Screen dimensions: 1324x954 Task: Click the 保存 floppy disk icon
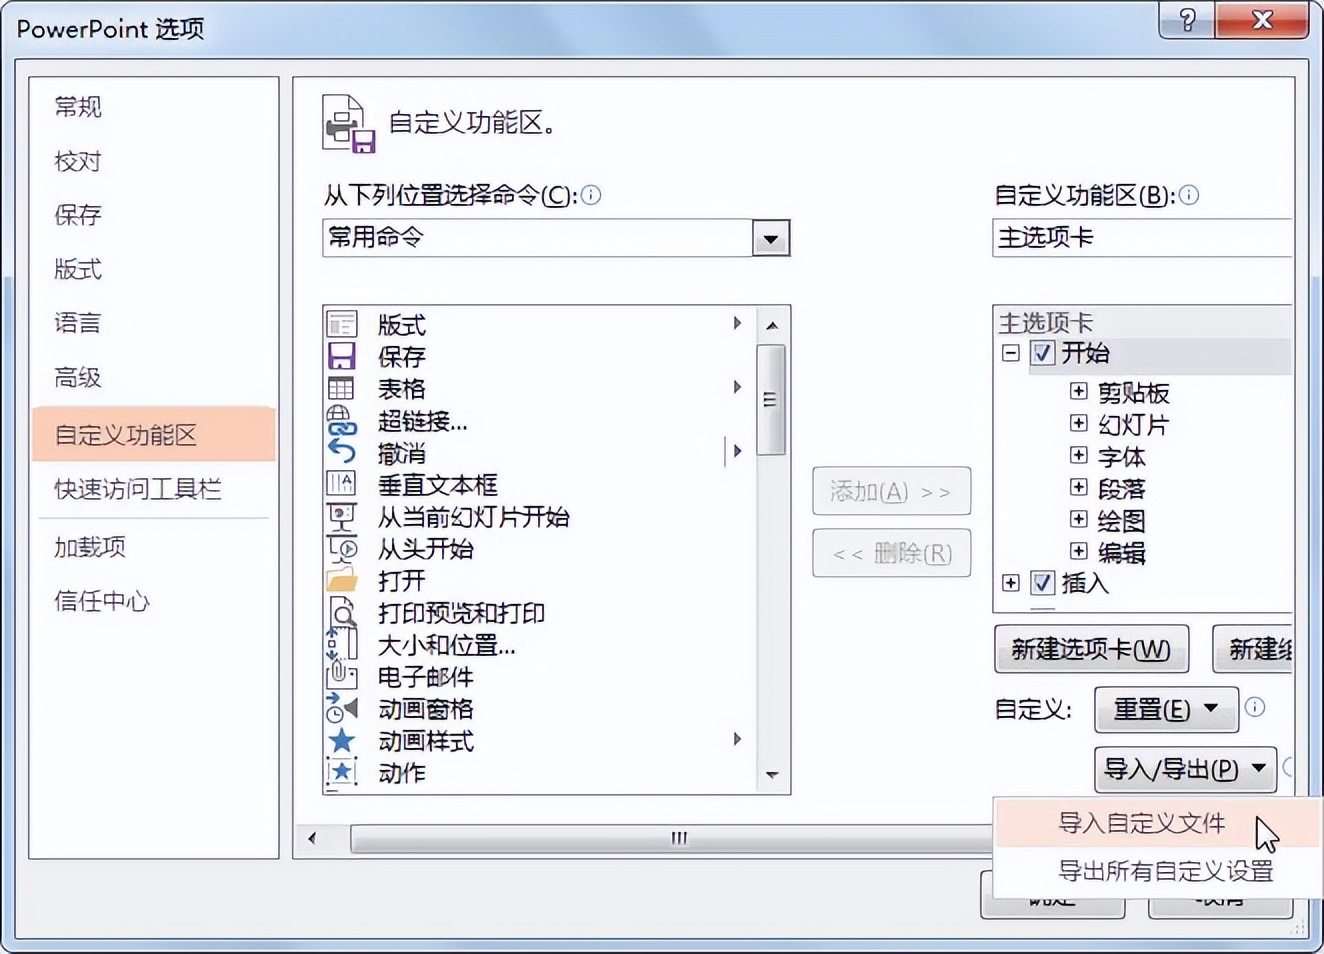[342, 357]
